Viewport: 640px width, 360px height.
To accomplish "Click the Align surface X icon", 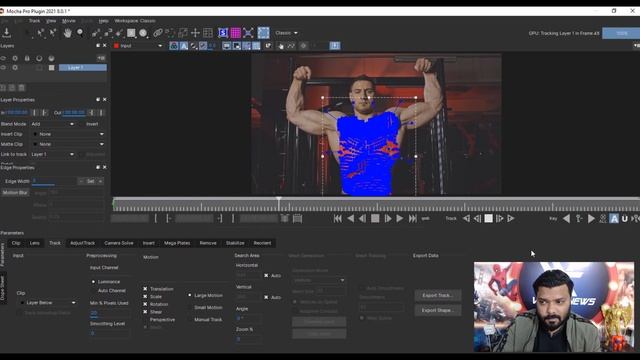I will pos(248,33).
